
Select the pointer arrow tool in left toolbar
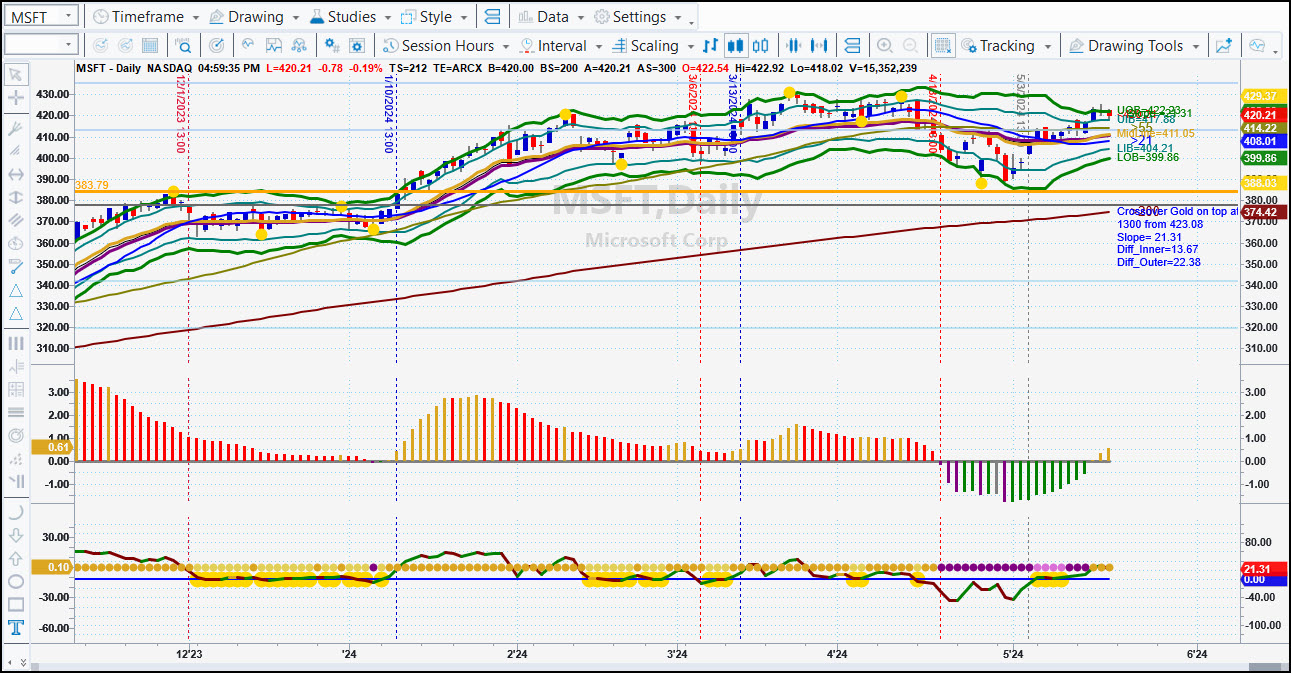coord(16,74)
